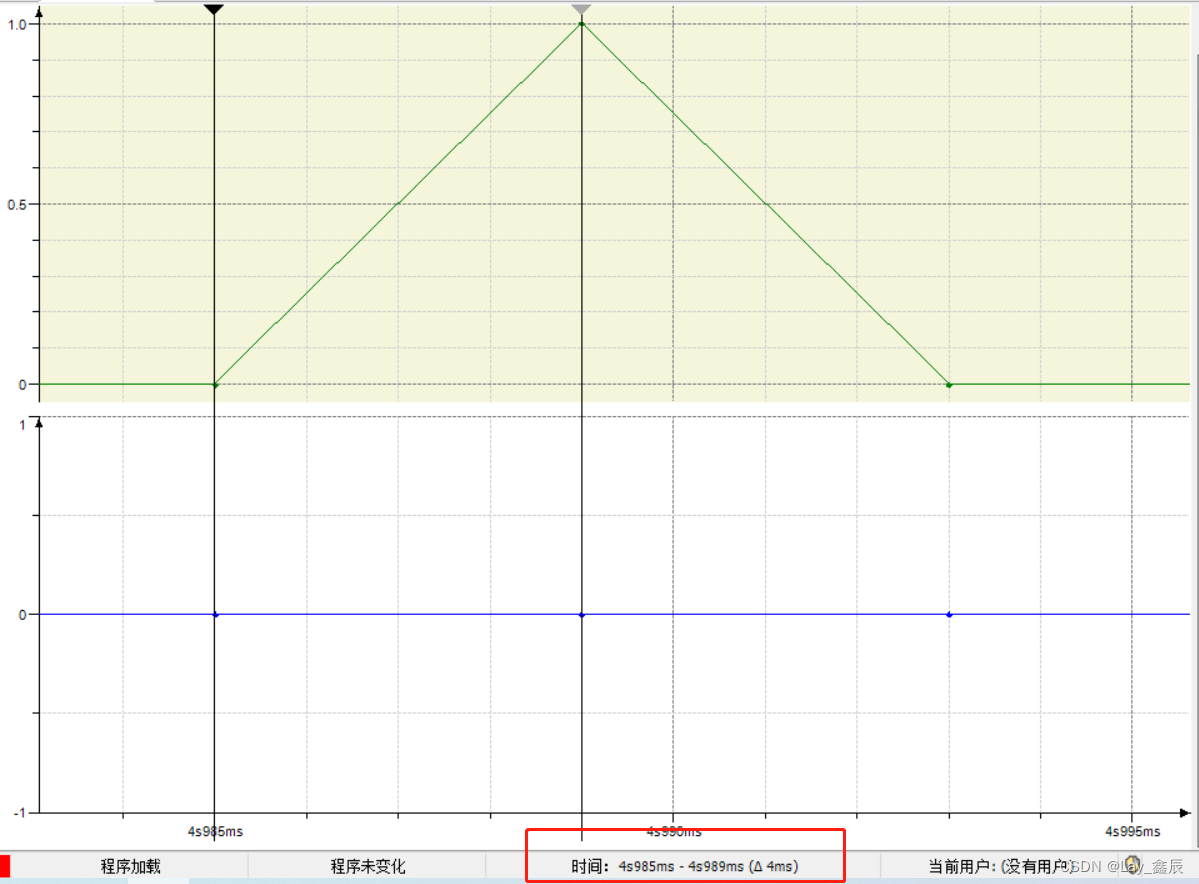Select the black cursor marker triangle

214,9
